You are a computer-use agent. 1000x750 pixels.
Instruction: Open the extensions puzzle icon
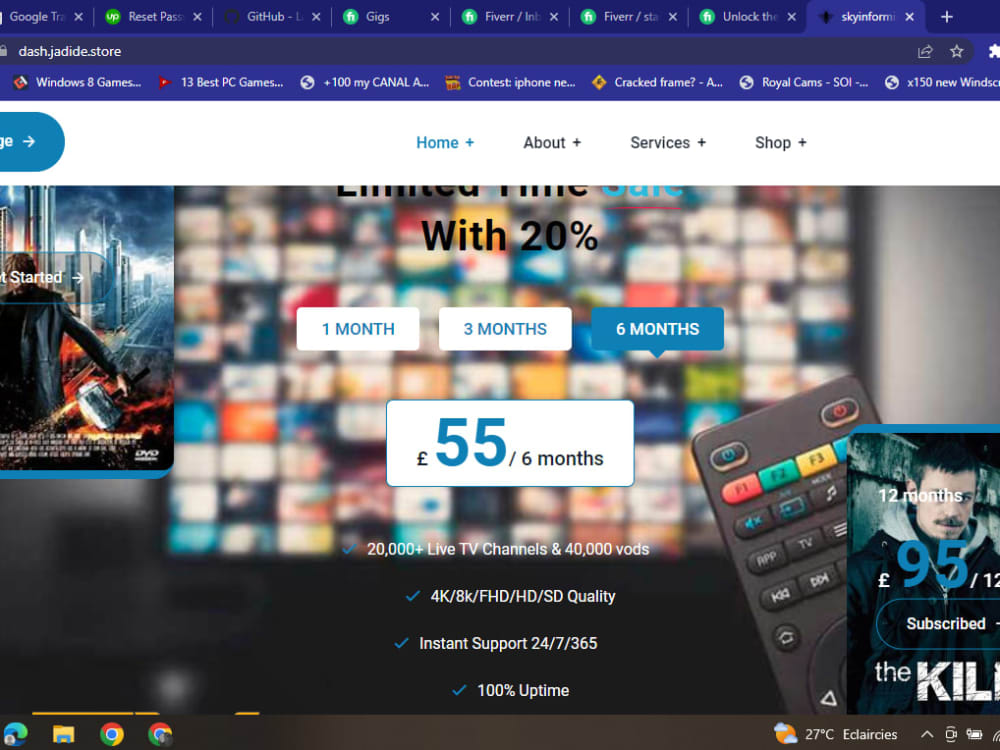[994, 52]
